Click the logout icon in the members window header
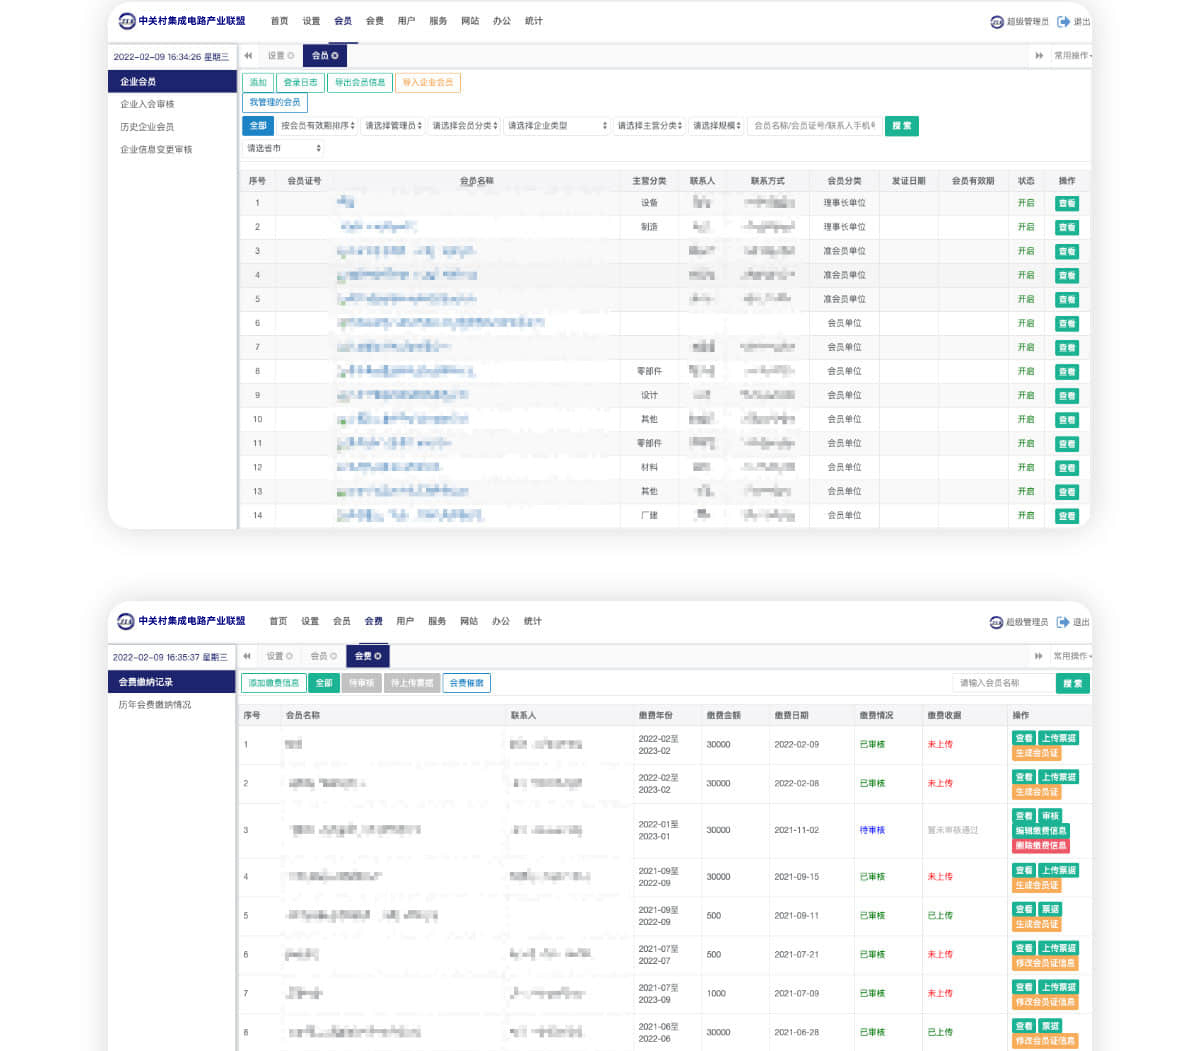1200x1051 pixels. [1063, 21]
